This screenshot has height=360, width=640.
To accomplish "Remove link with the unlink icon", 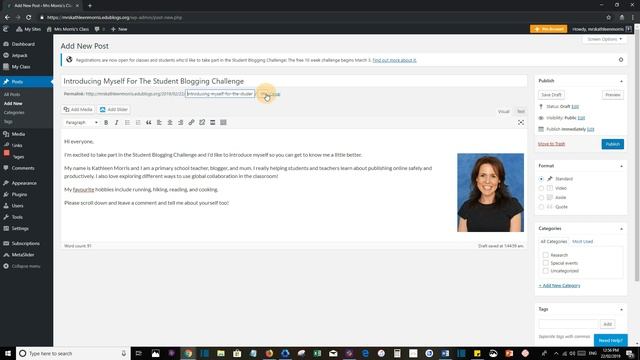I will 202,122.
